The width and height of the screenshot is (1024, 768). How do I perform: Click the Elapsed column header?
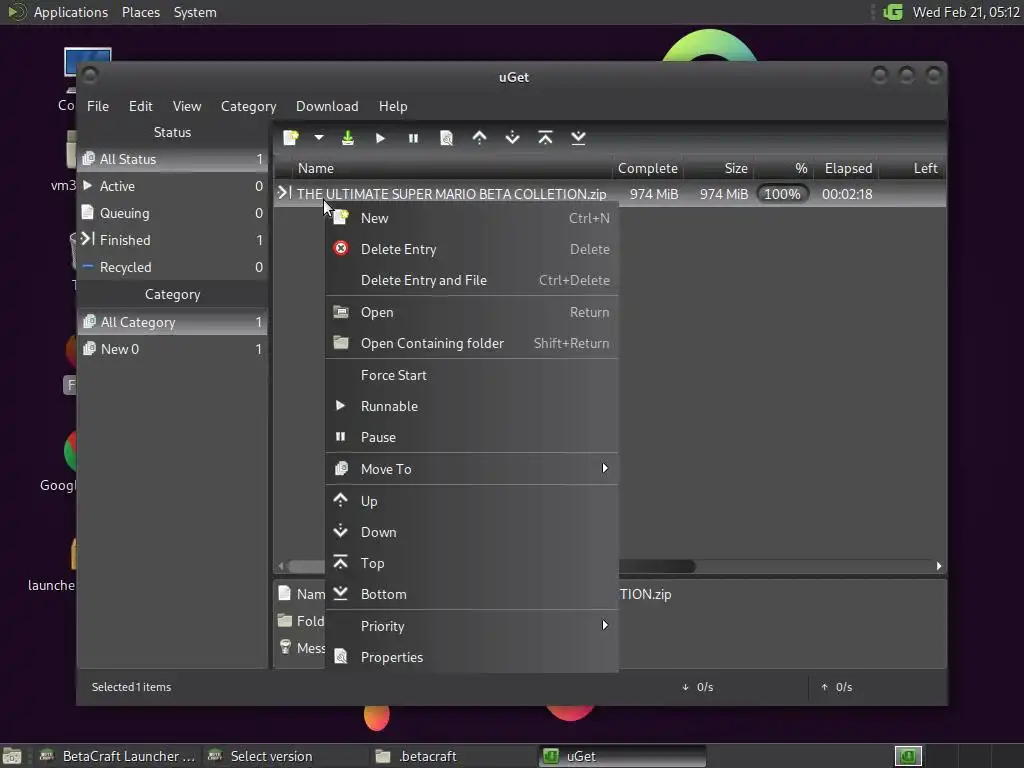[846, 168]
